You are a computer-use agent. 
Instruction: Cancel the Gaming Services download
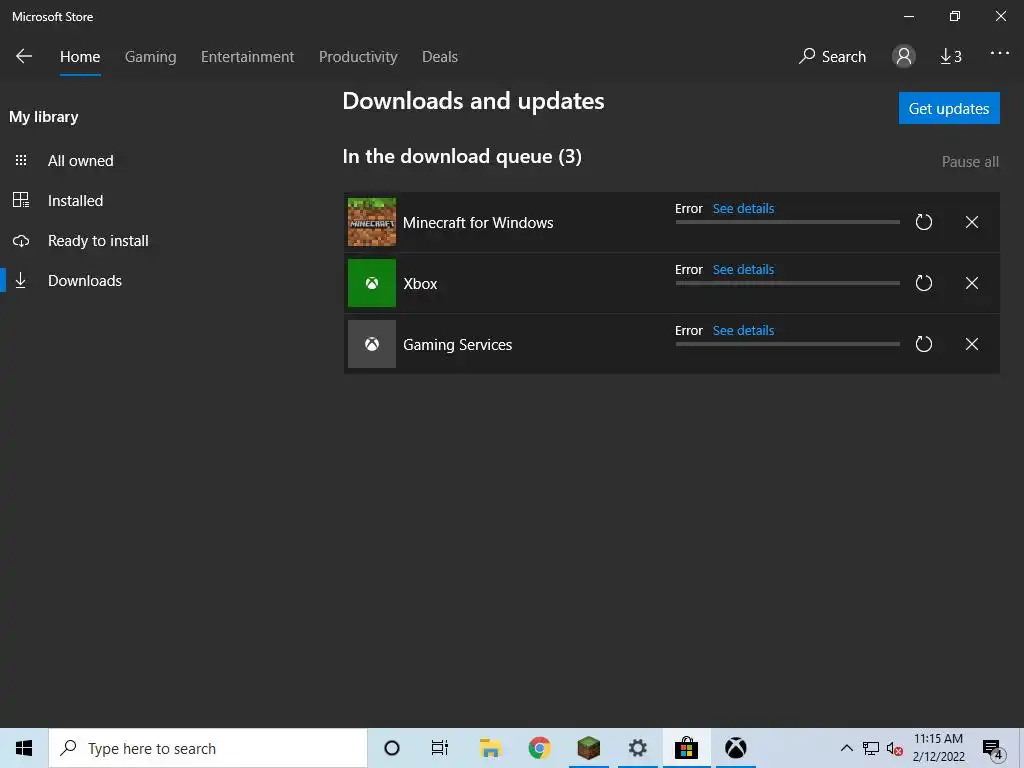[x=972, y=344]
